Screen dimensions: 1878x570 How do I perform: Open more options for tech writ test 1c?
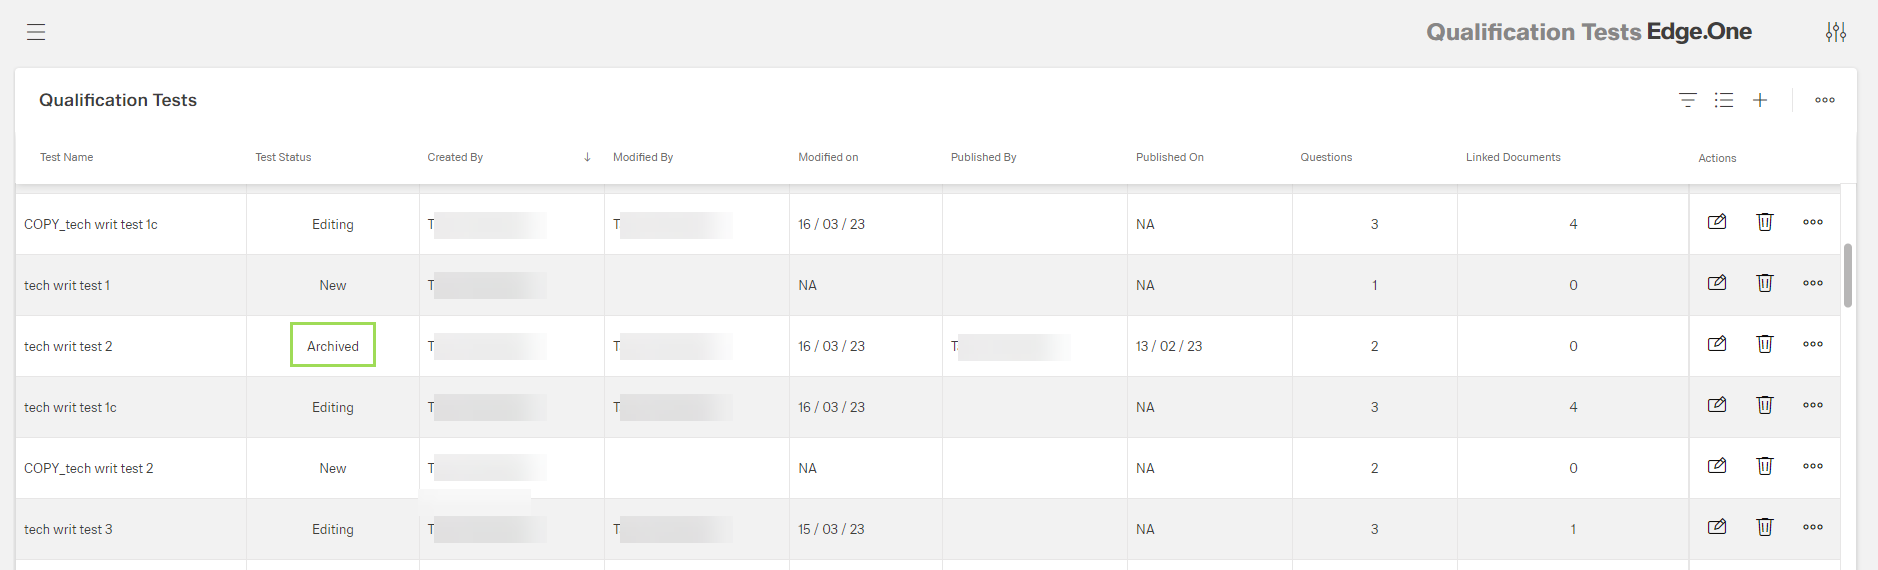pyautogui.click(x=1813, y=405)
